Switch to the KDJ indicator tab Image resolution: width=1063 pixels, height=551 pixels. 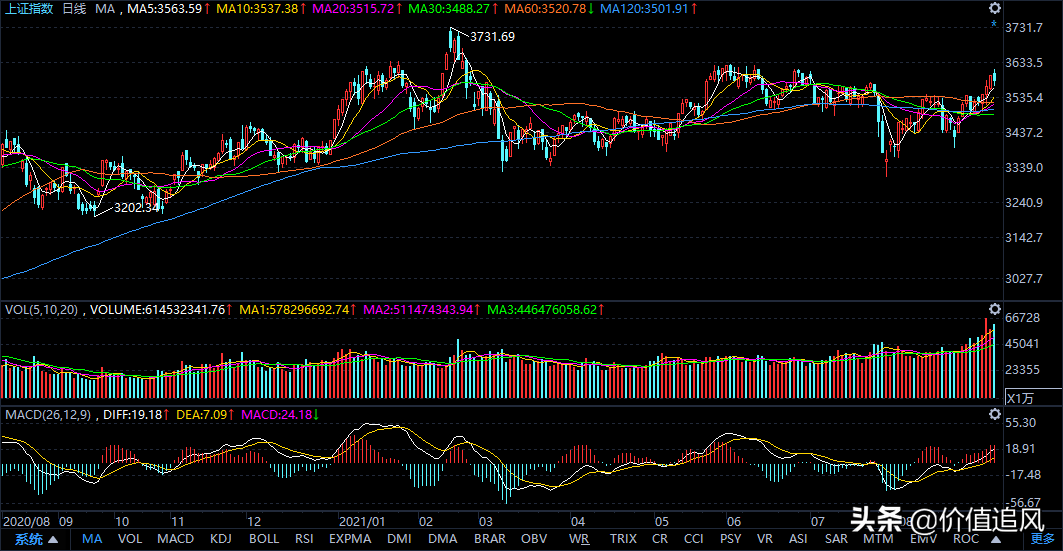click(221, 540)
